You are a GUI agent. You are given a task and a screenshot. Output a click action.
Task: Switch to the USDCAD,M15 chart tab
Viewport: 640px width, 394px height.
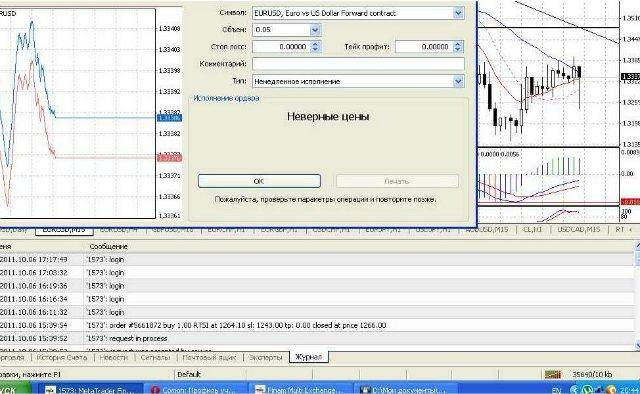pyautogui.click(x=578, y=229)
